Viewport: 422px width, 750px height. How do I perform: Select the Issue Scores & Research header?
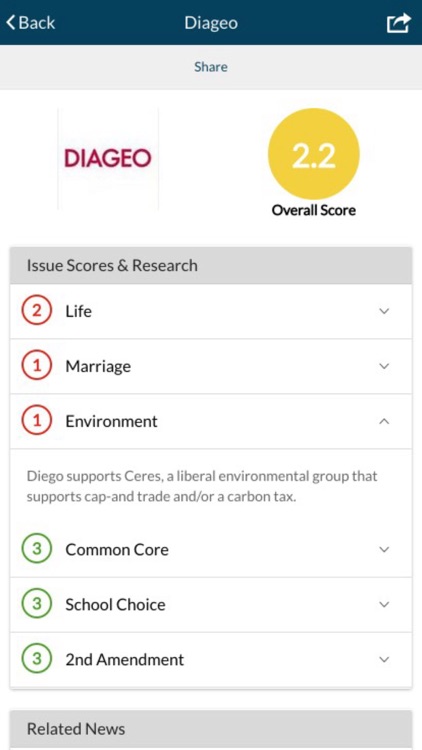pos(211,265)
